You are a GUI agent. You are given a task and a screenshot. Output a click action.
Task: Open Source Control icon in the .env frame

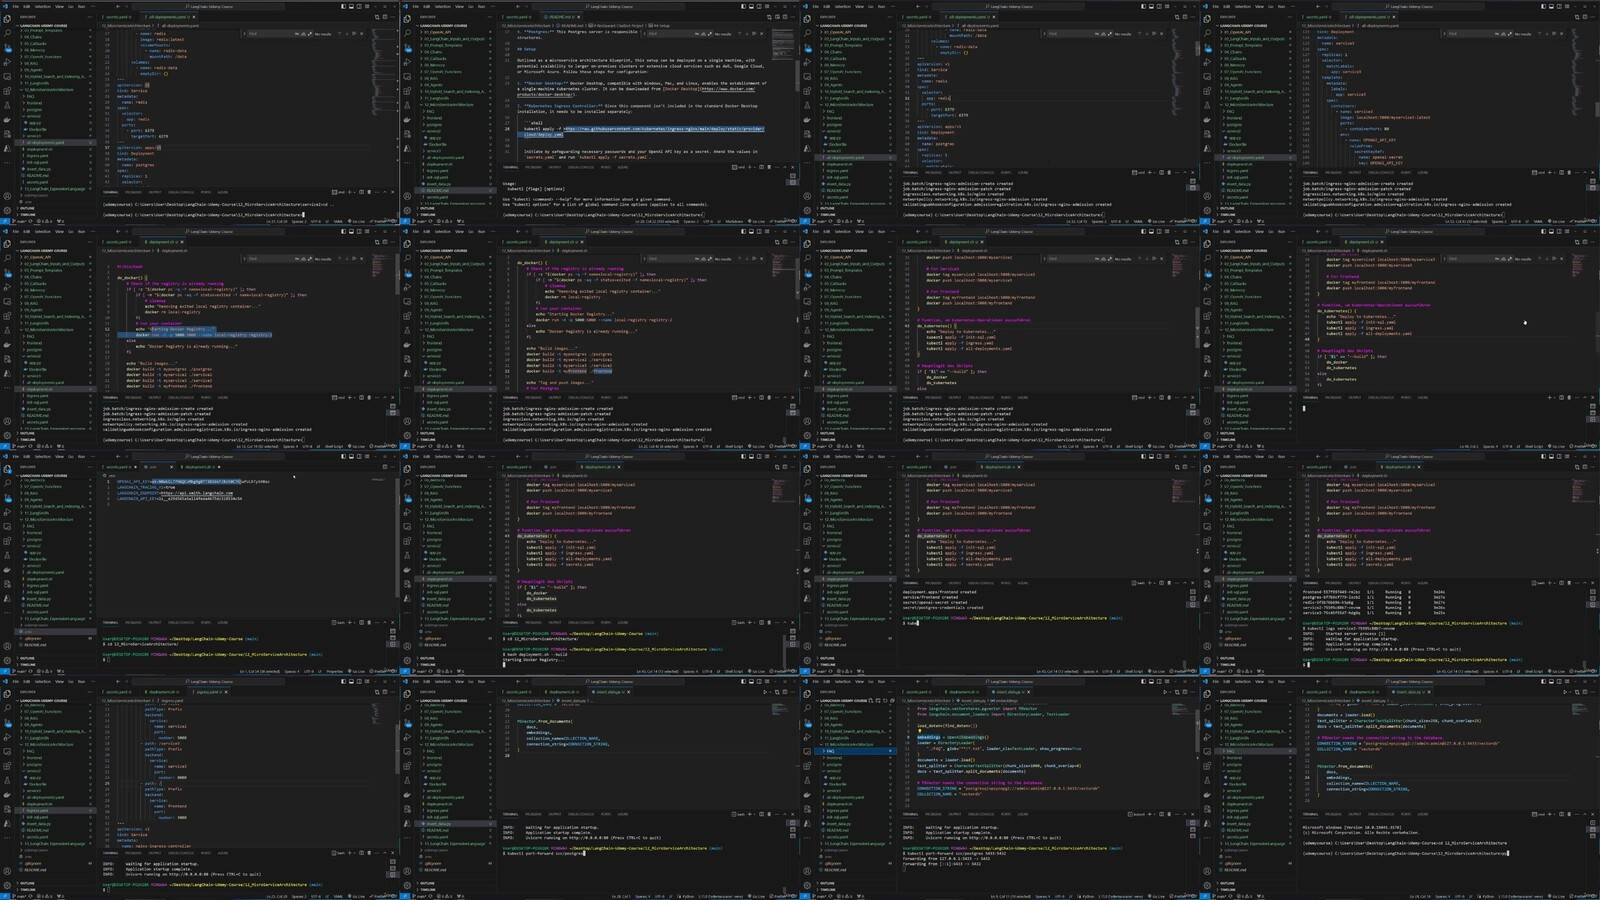[7, 498]
